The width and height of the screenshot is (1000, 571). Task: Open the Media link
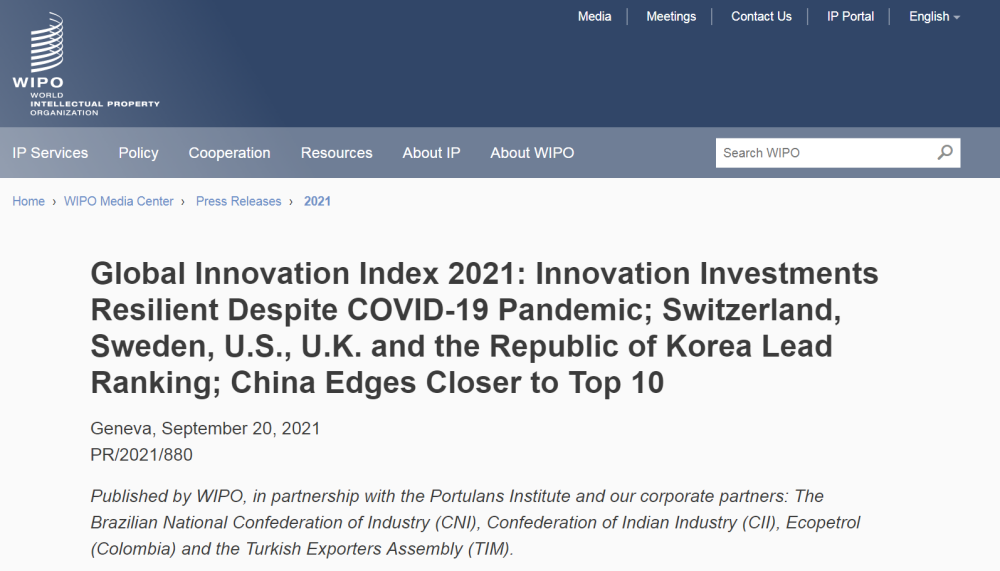[x=594, y=16]
